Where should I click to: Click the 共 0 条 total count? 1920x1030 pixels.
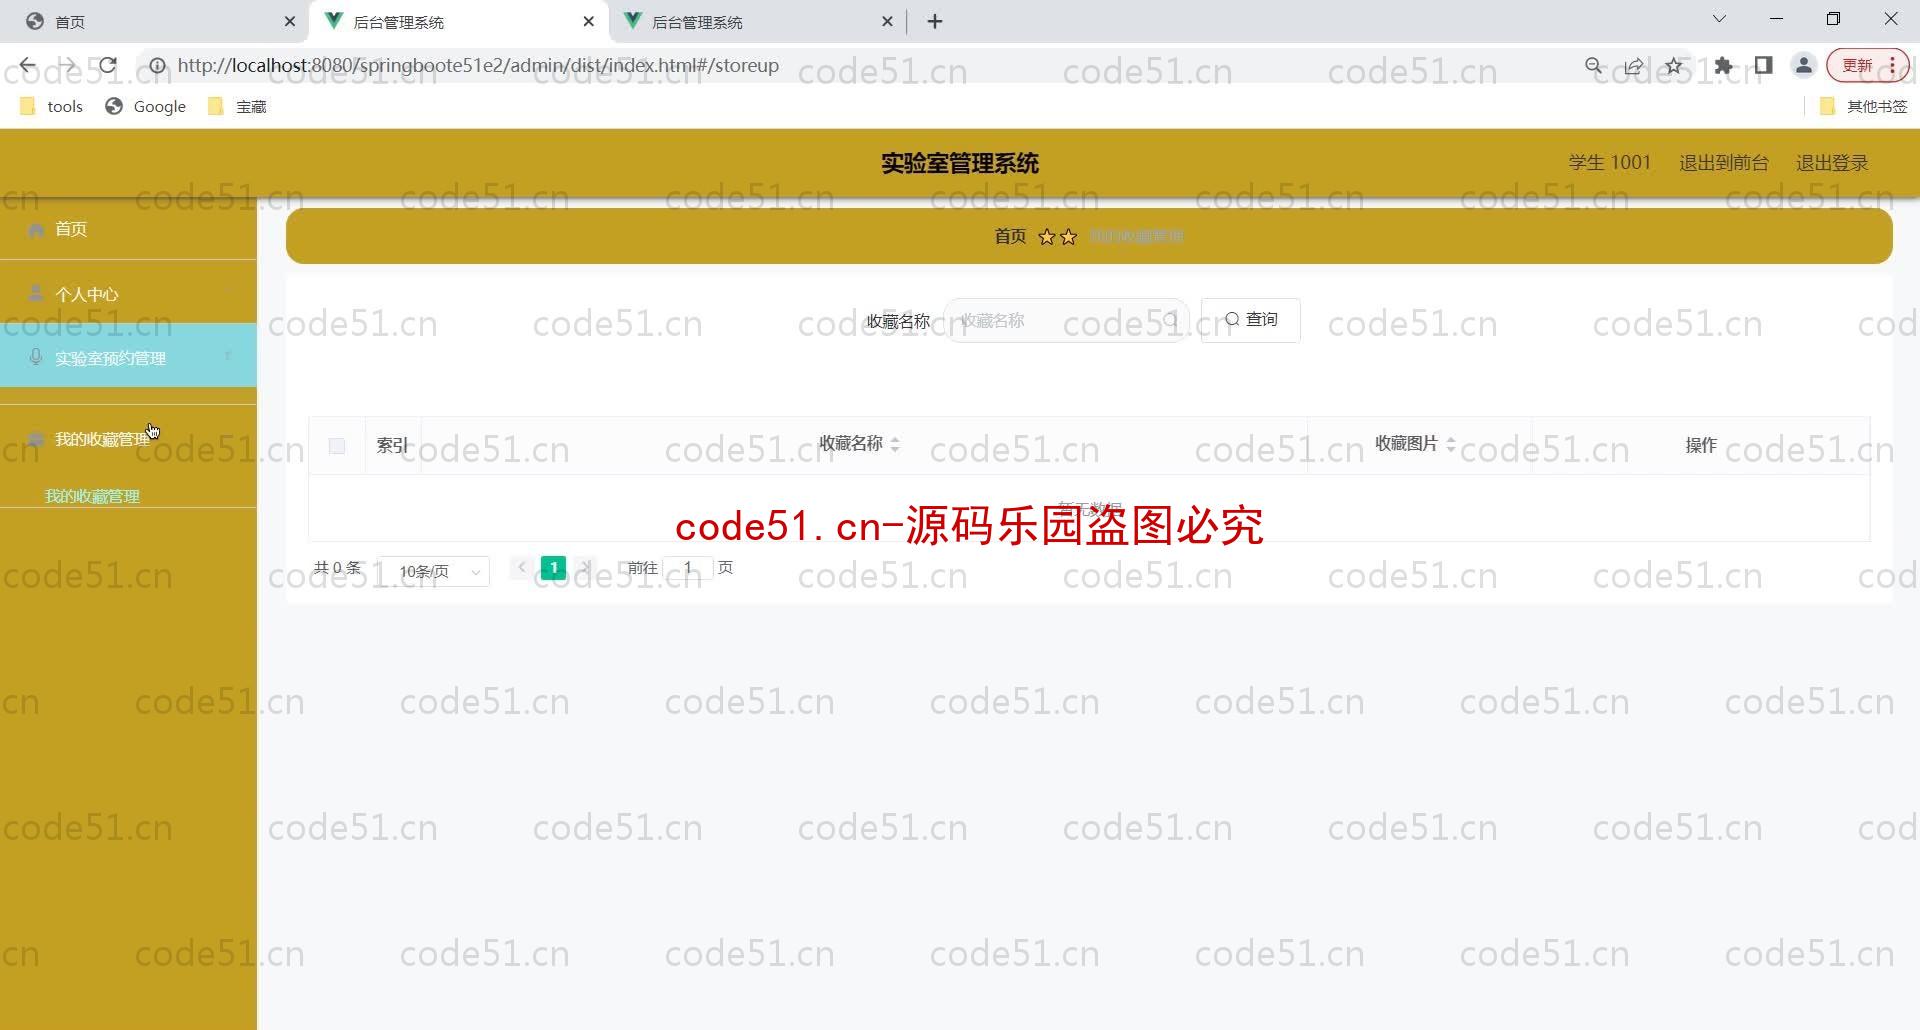pyautogui.click(x=337, y=568)
